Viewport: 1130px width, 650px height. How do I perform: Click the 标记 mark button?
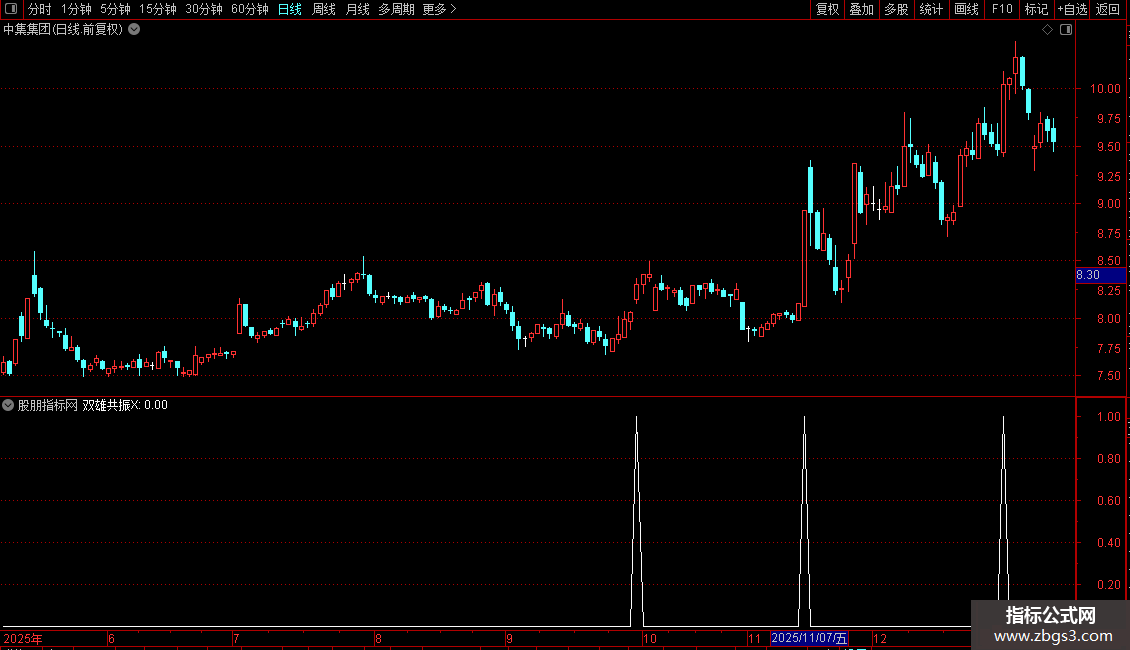(x=1036, y=9)
